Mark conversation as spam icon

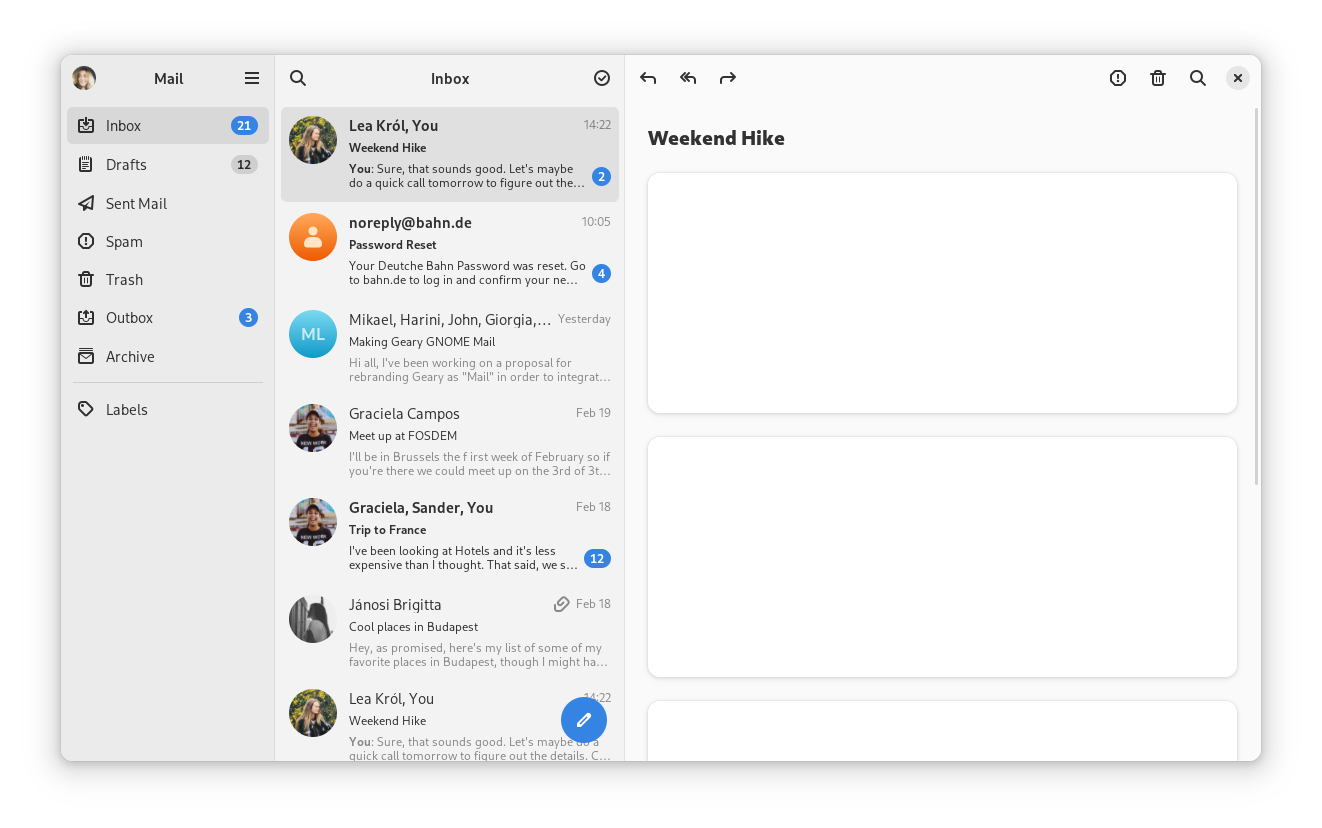pyautogui.click(x=1118, y=78)
